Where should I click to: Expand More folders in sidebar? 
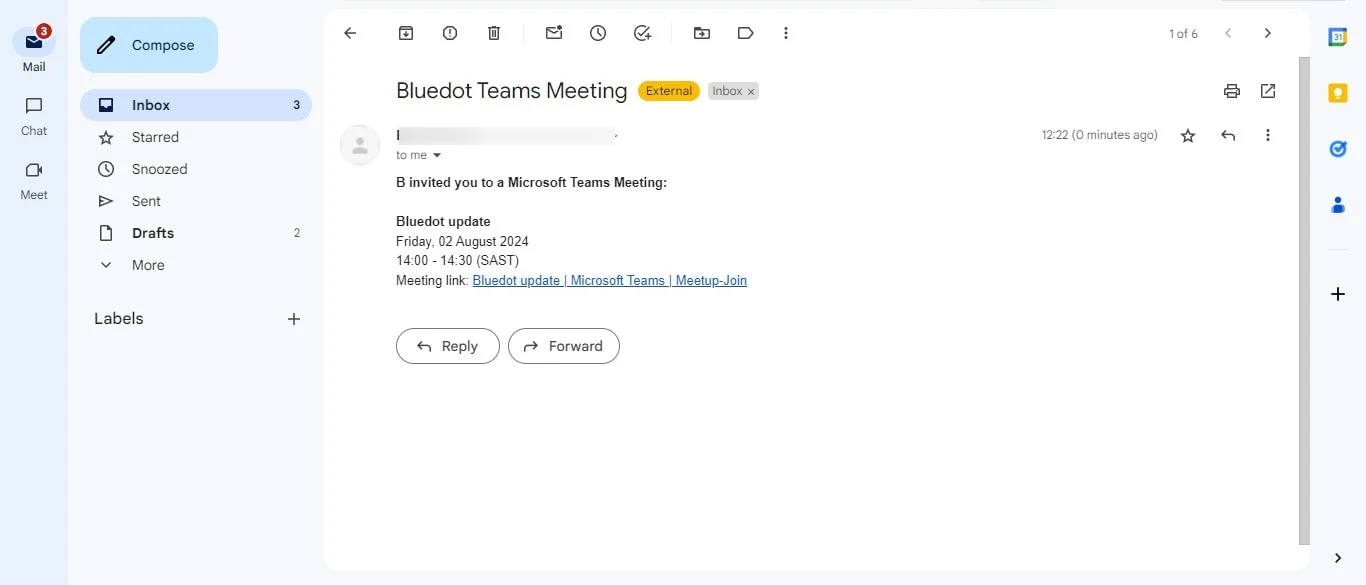196,265
